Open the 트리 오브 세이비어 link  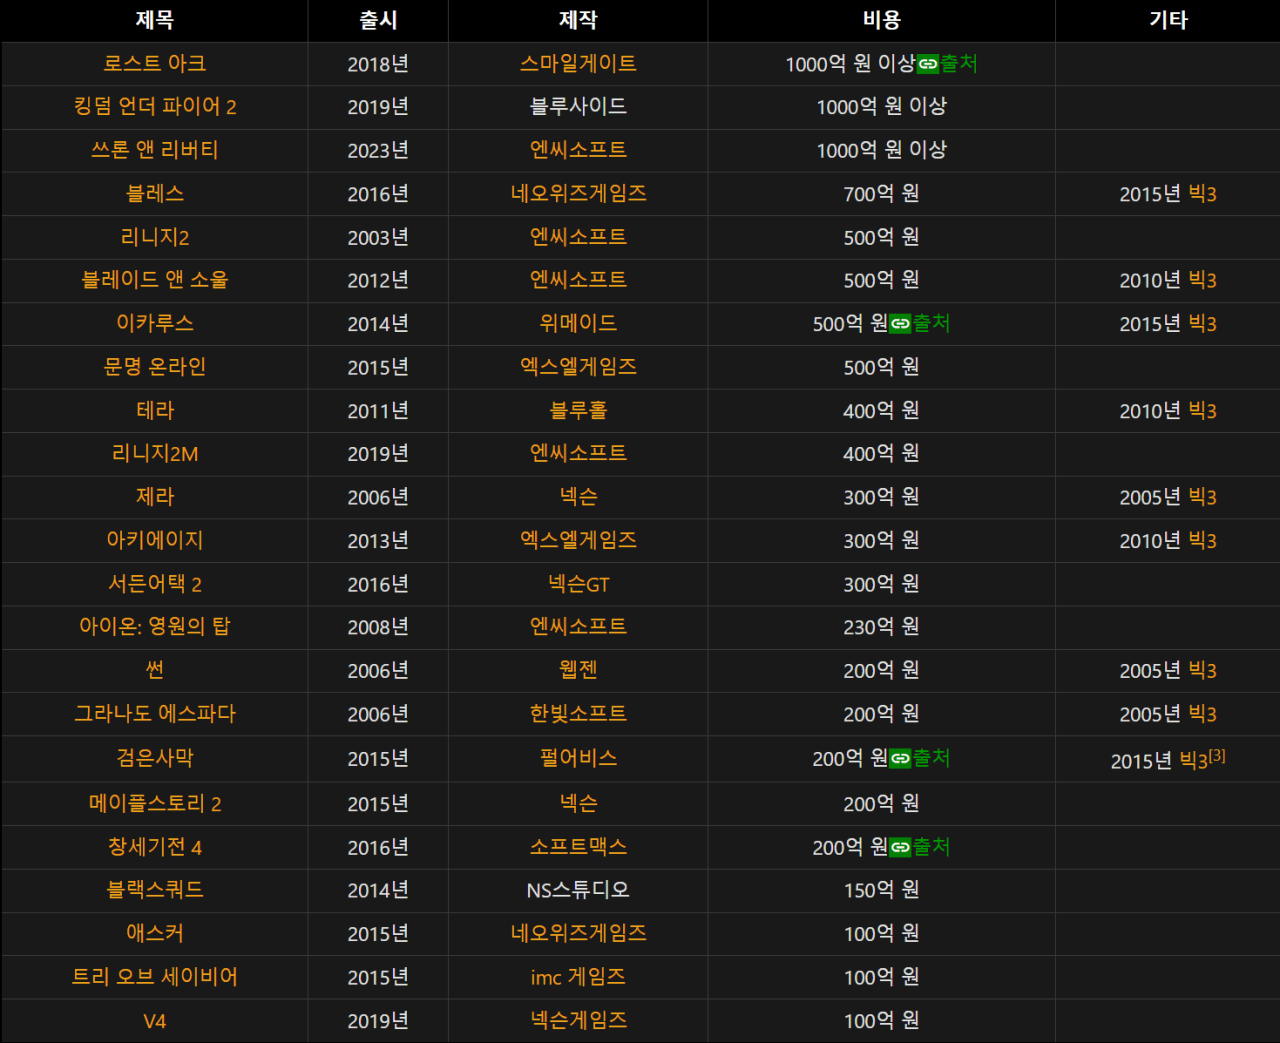[x=155, y=977]
